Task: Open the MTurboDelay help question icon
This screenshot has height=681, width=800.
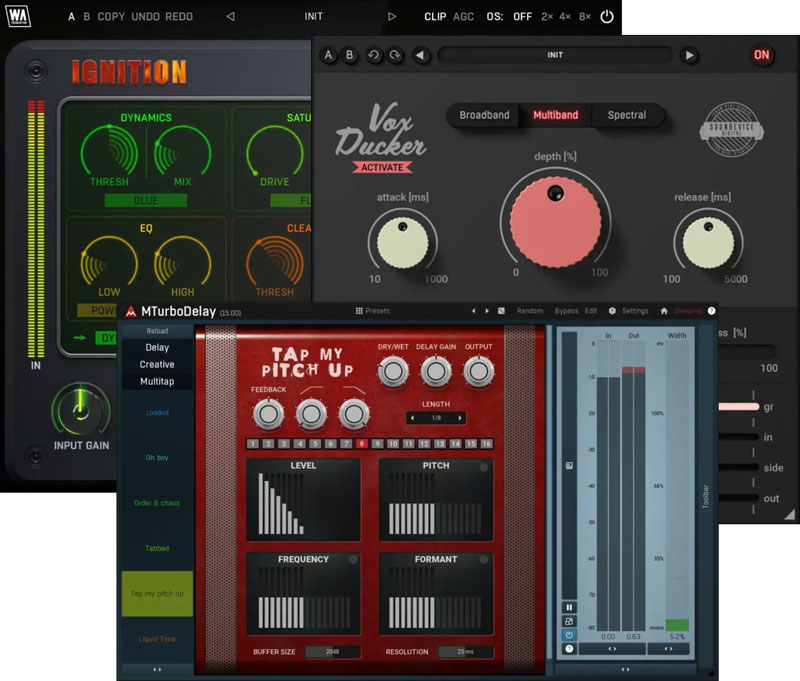Action: (711, 311)
